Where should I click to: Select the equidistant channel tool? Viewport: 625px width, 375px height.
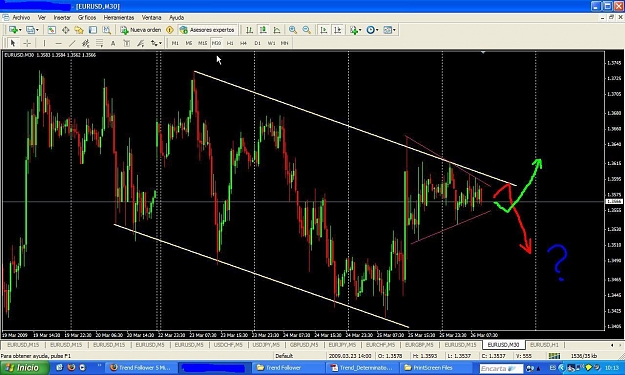click(85, 43)
